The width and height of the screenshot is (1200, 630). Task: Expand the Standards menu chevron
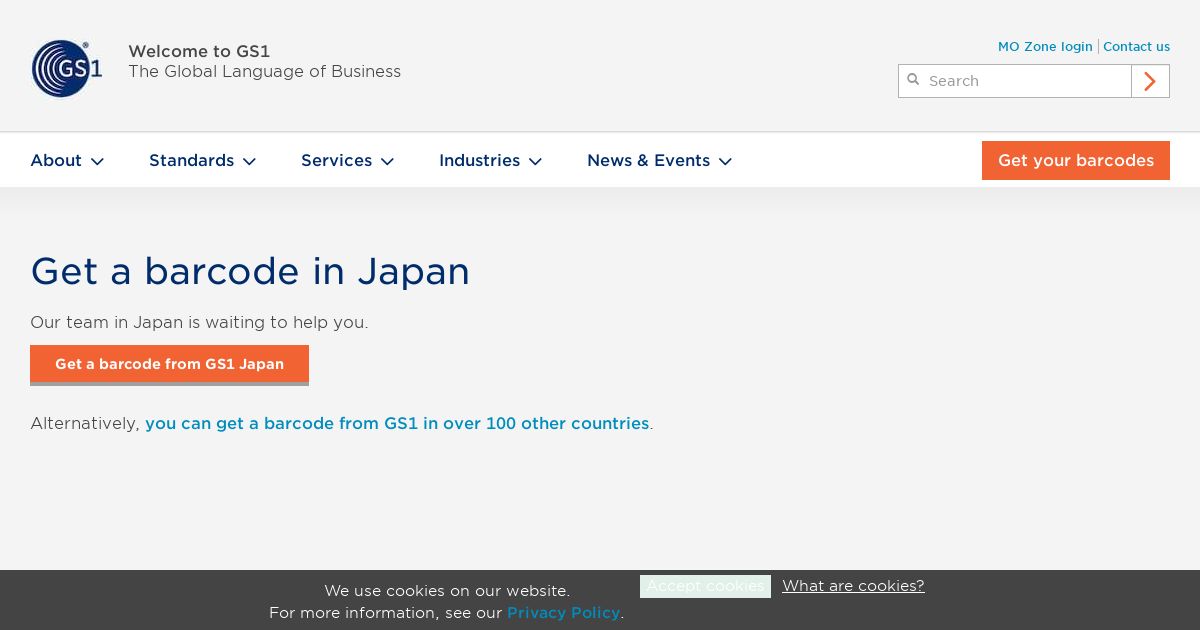(249, 161)
